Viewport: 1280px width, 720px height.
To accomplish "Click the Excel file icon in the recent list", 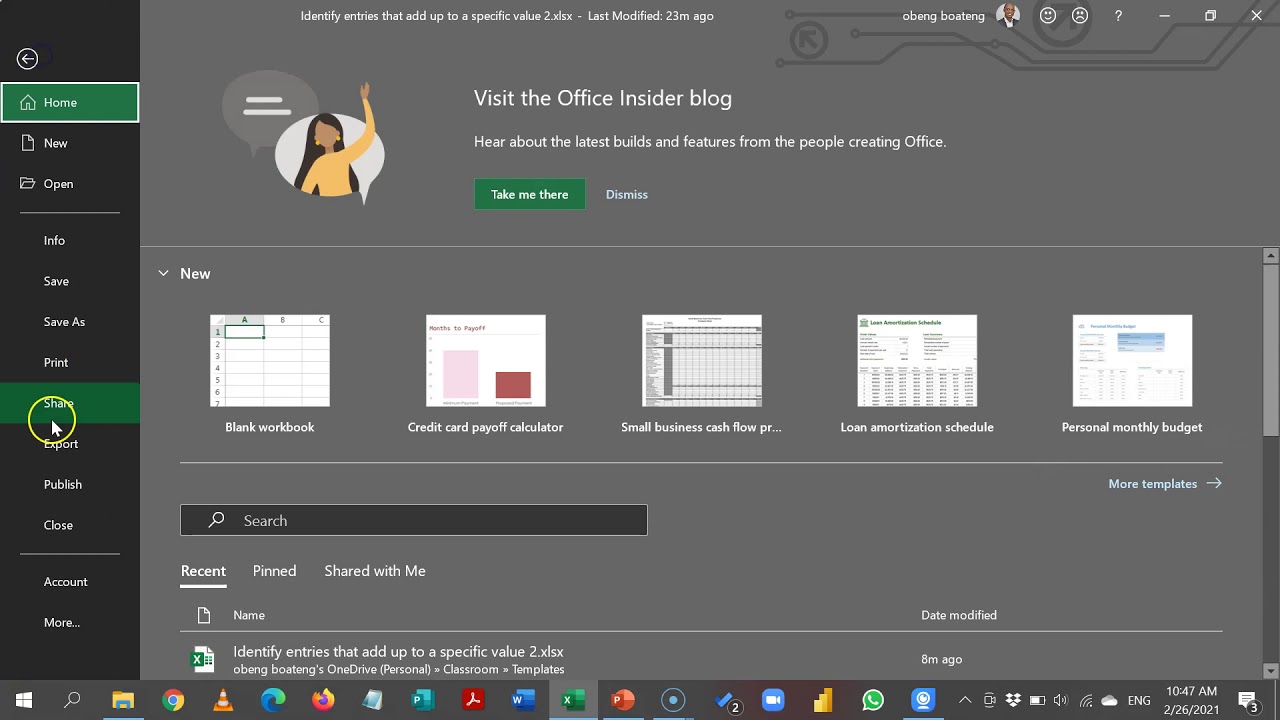I will (x=203, y=659).
